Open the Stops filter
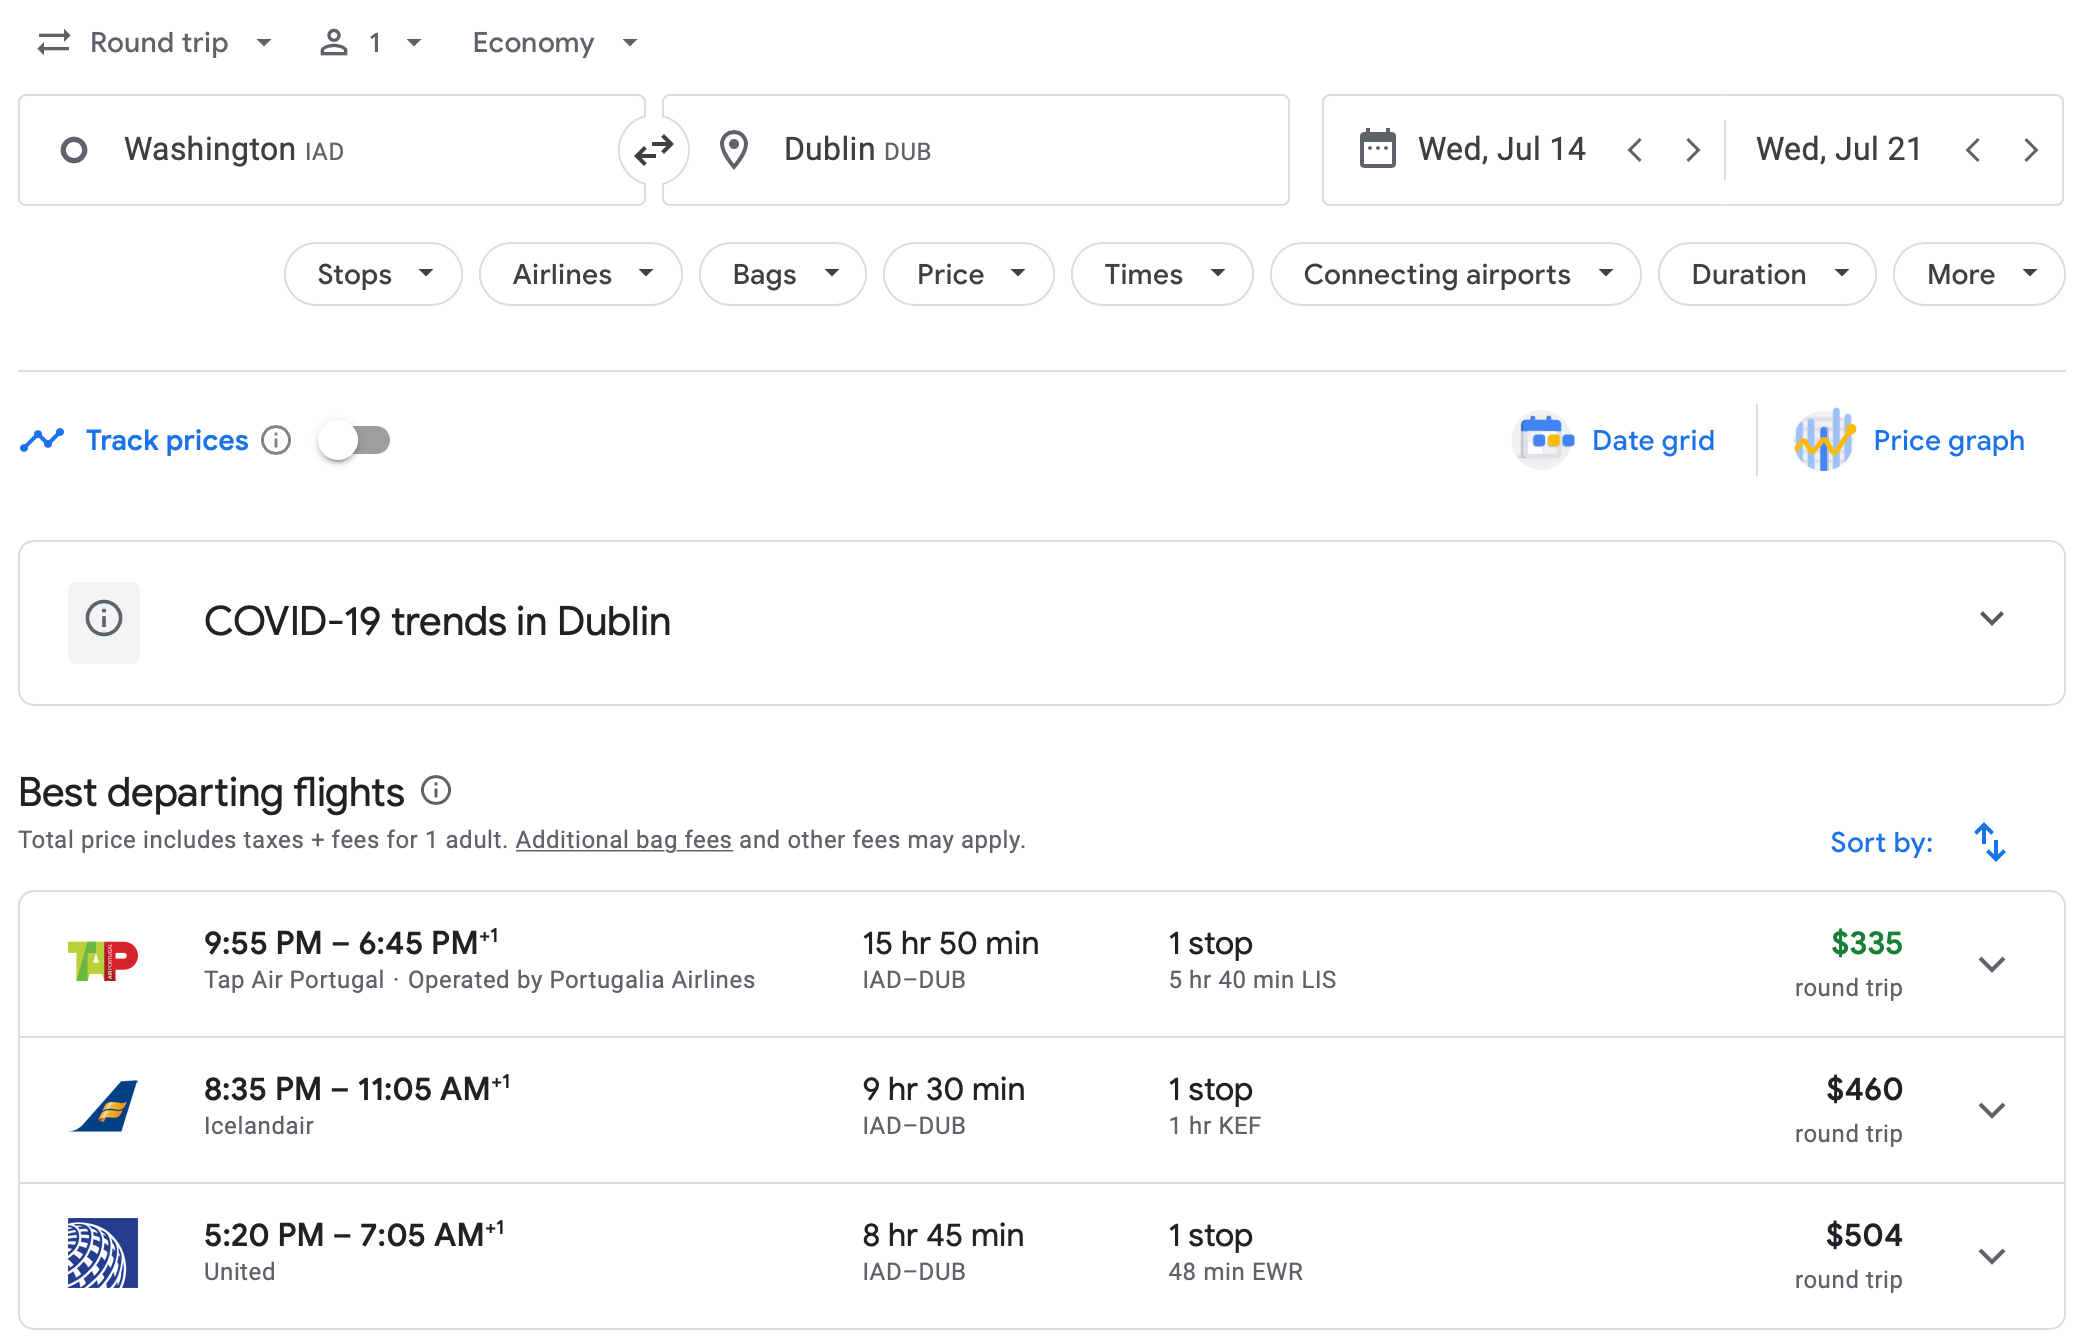This screenshot has height=1344, width=2086. pos(372,273)
